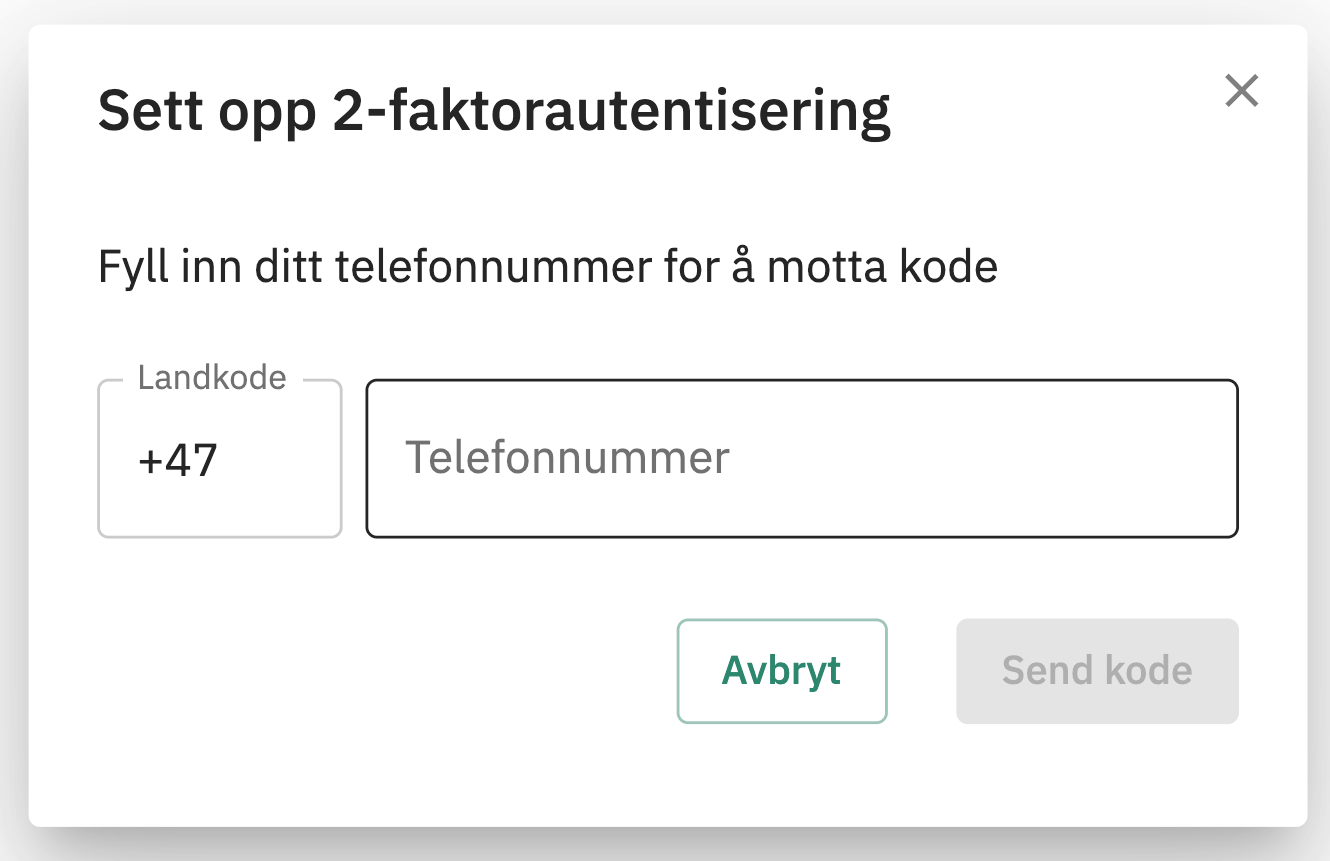Click inside the Landkode outlined box
Image resolution: width=1330 pixels, height=861 pixels.
(x=219, y=470)
